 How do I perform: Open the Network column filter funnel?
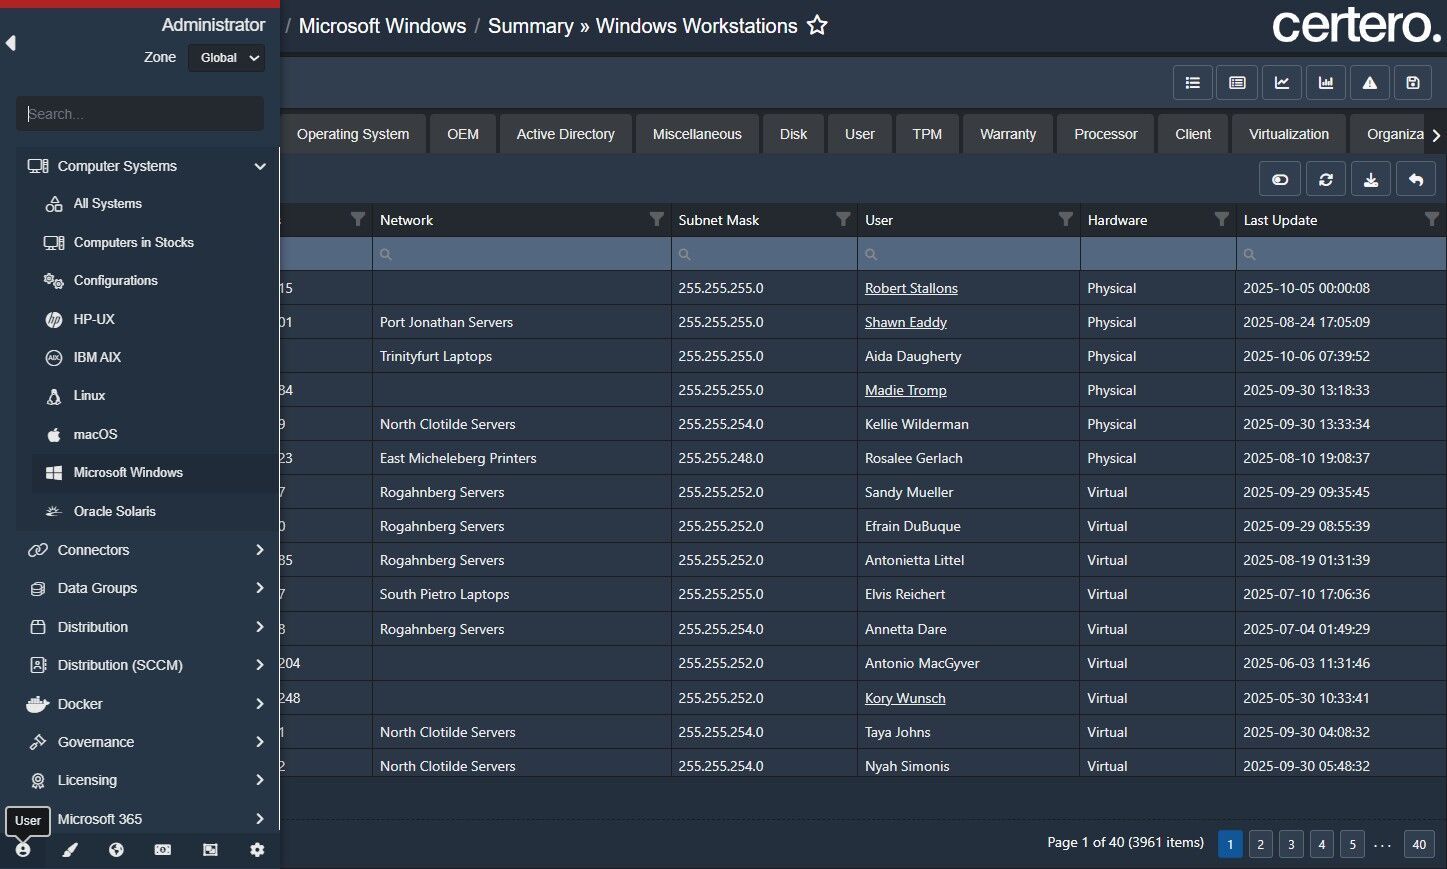point(656,219)
